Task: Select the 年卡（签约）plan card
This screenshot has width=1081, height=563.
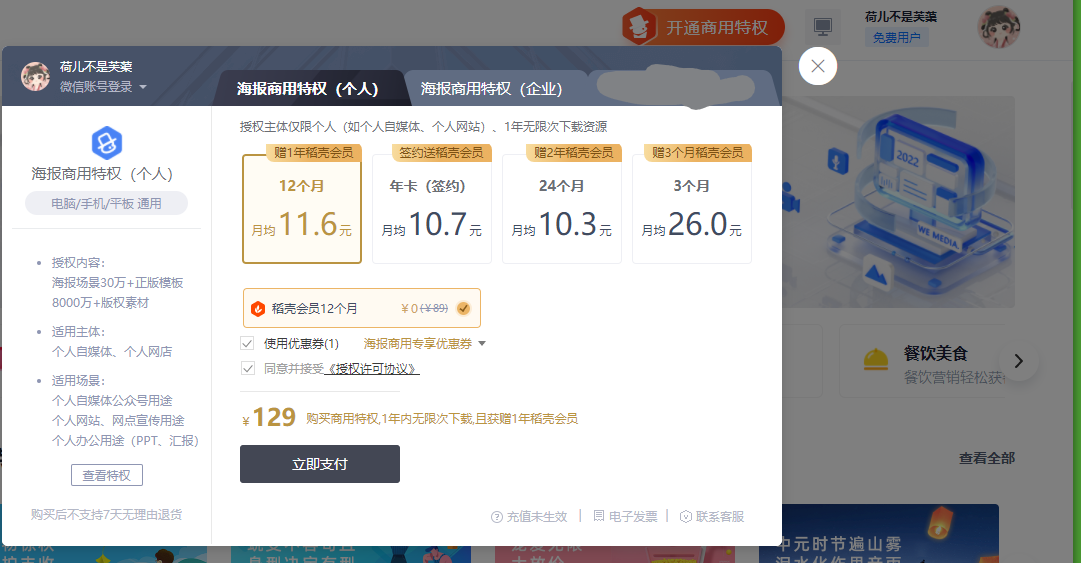Action: (x=432, y=208)
